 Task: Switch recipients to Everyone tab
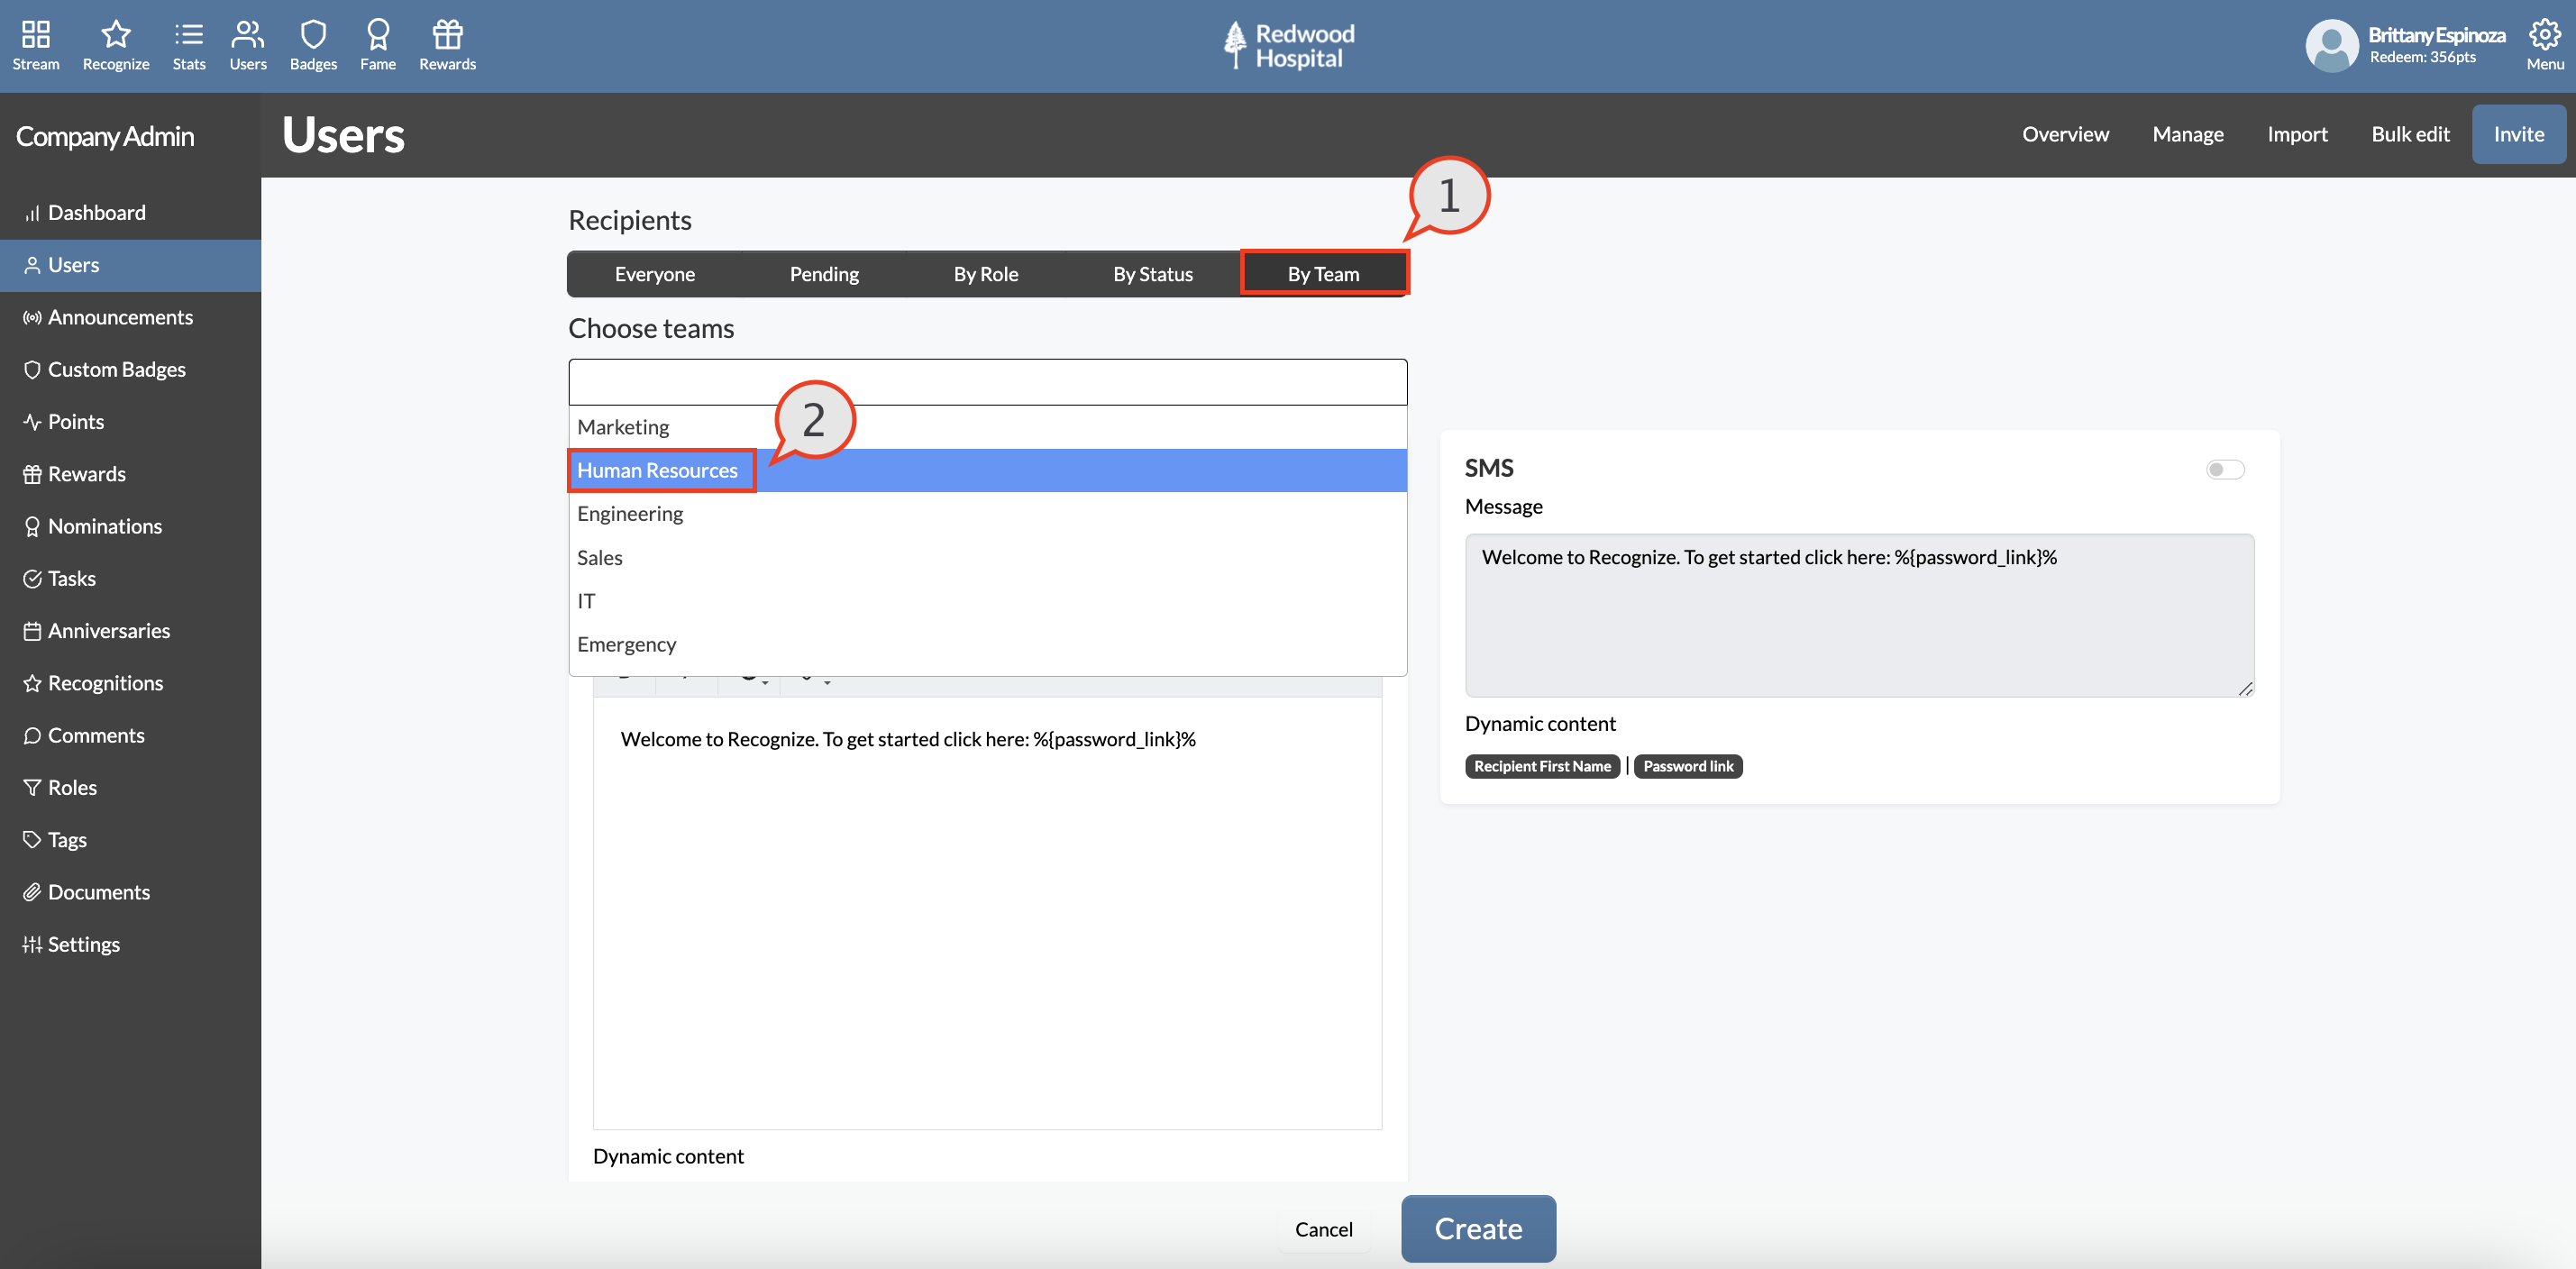(x=654, y=274)
